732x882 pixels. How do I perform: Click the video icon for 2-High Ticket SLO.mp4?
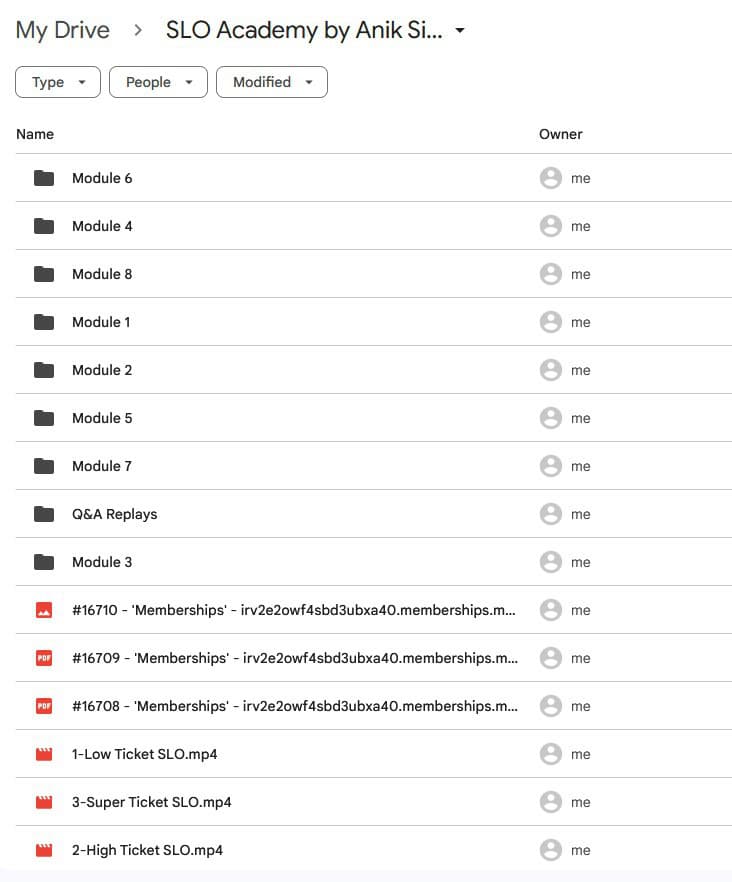point(44,850)
